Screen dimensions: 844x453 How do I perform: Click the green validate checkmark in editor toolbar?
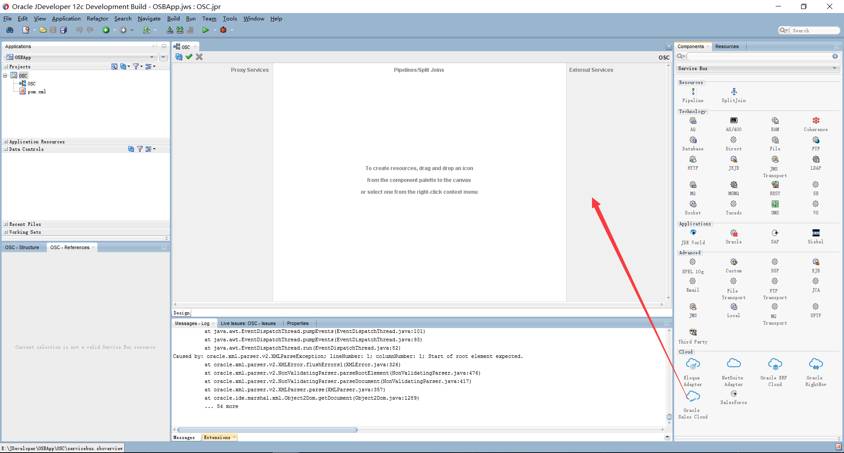tap(189, 57)
